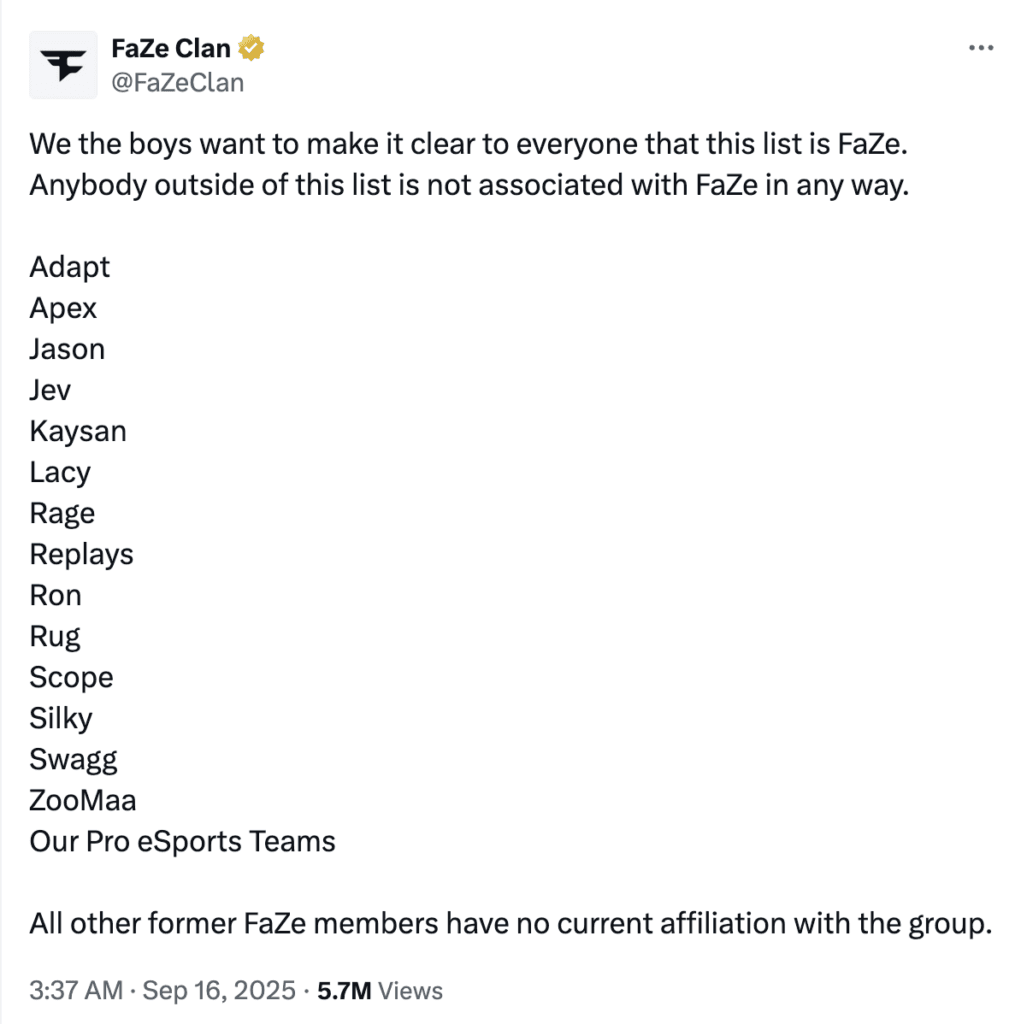Click the closing sentence about former members
This screenshot has width=1021, height=1024.
click(500, 923)
